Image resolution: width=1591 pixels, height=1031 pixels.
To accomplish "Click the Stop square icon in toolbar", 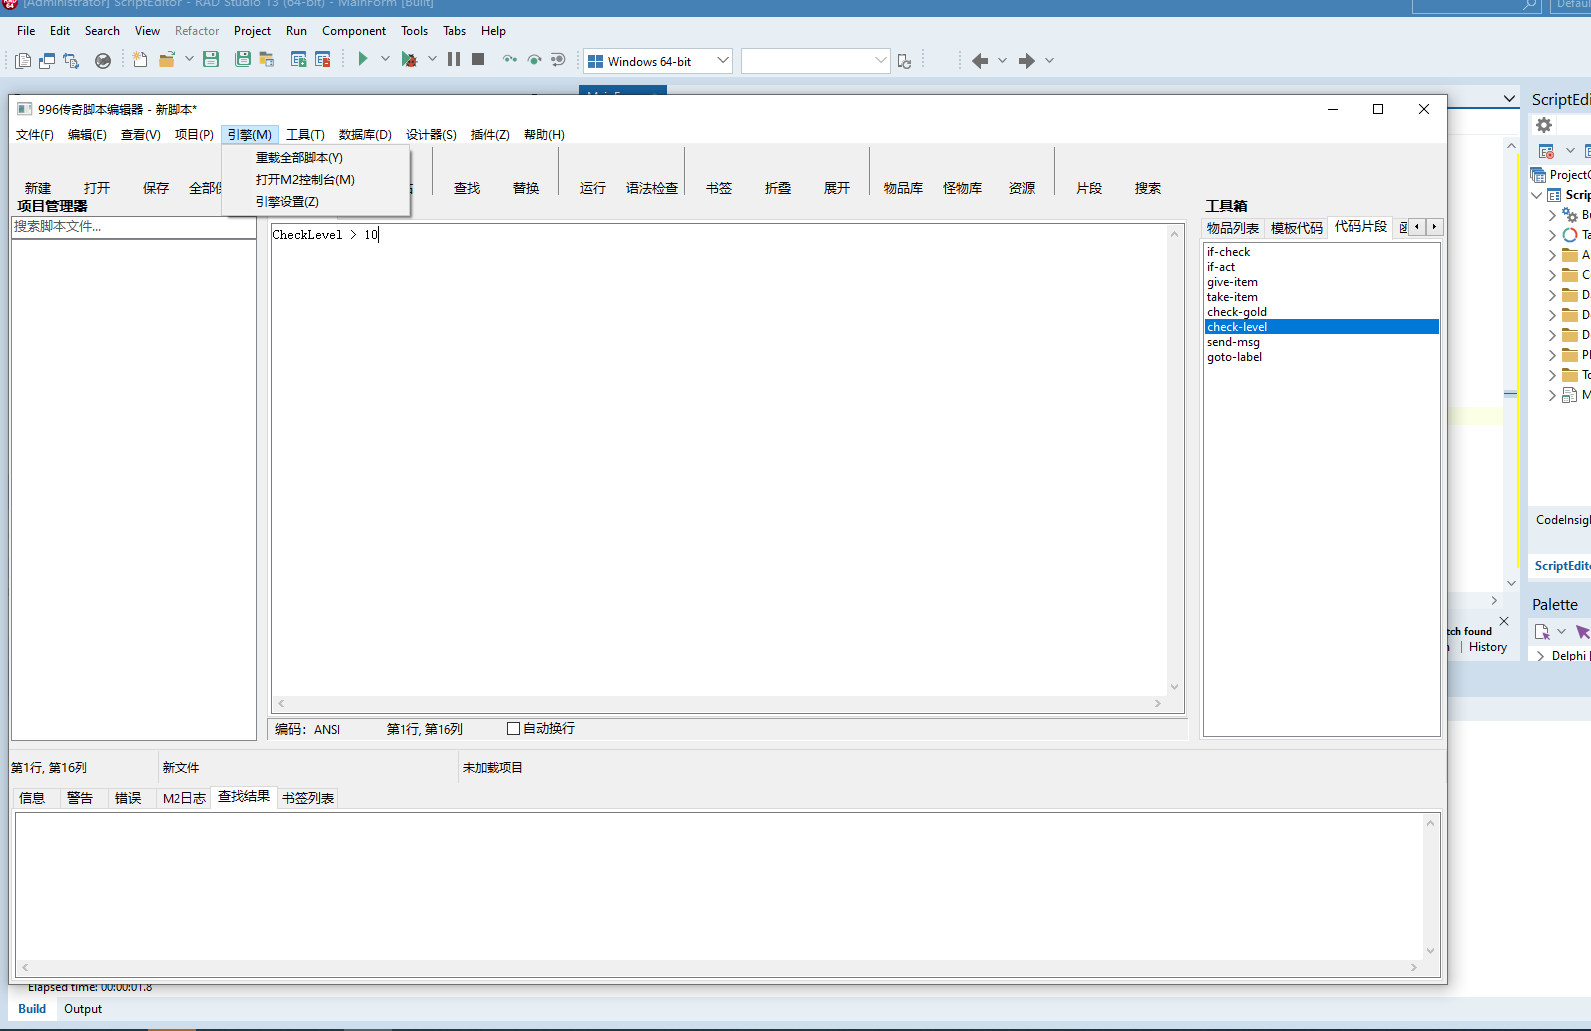I will click(x=478, y=60).
